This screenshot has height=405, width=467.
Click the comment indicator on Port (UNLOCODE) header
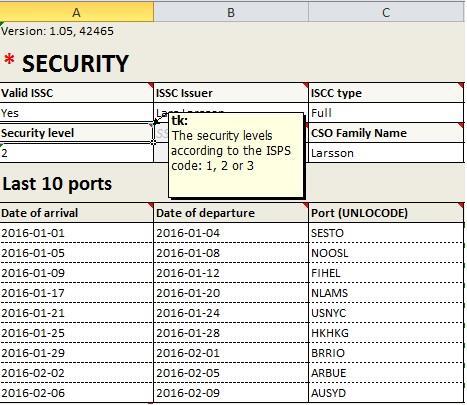pos(461,205)
